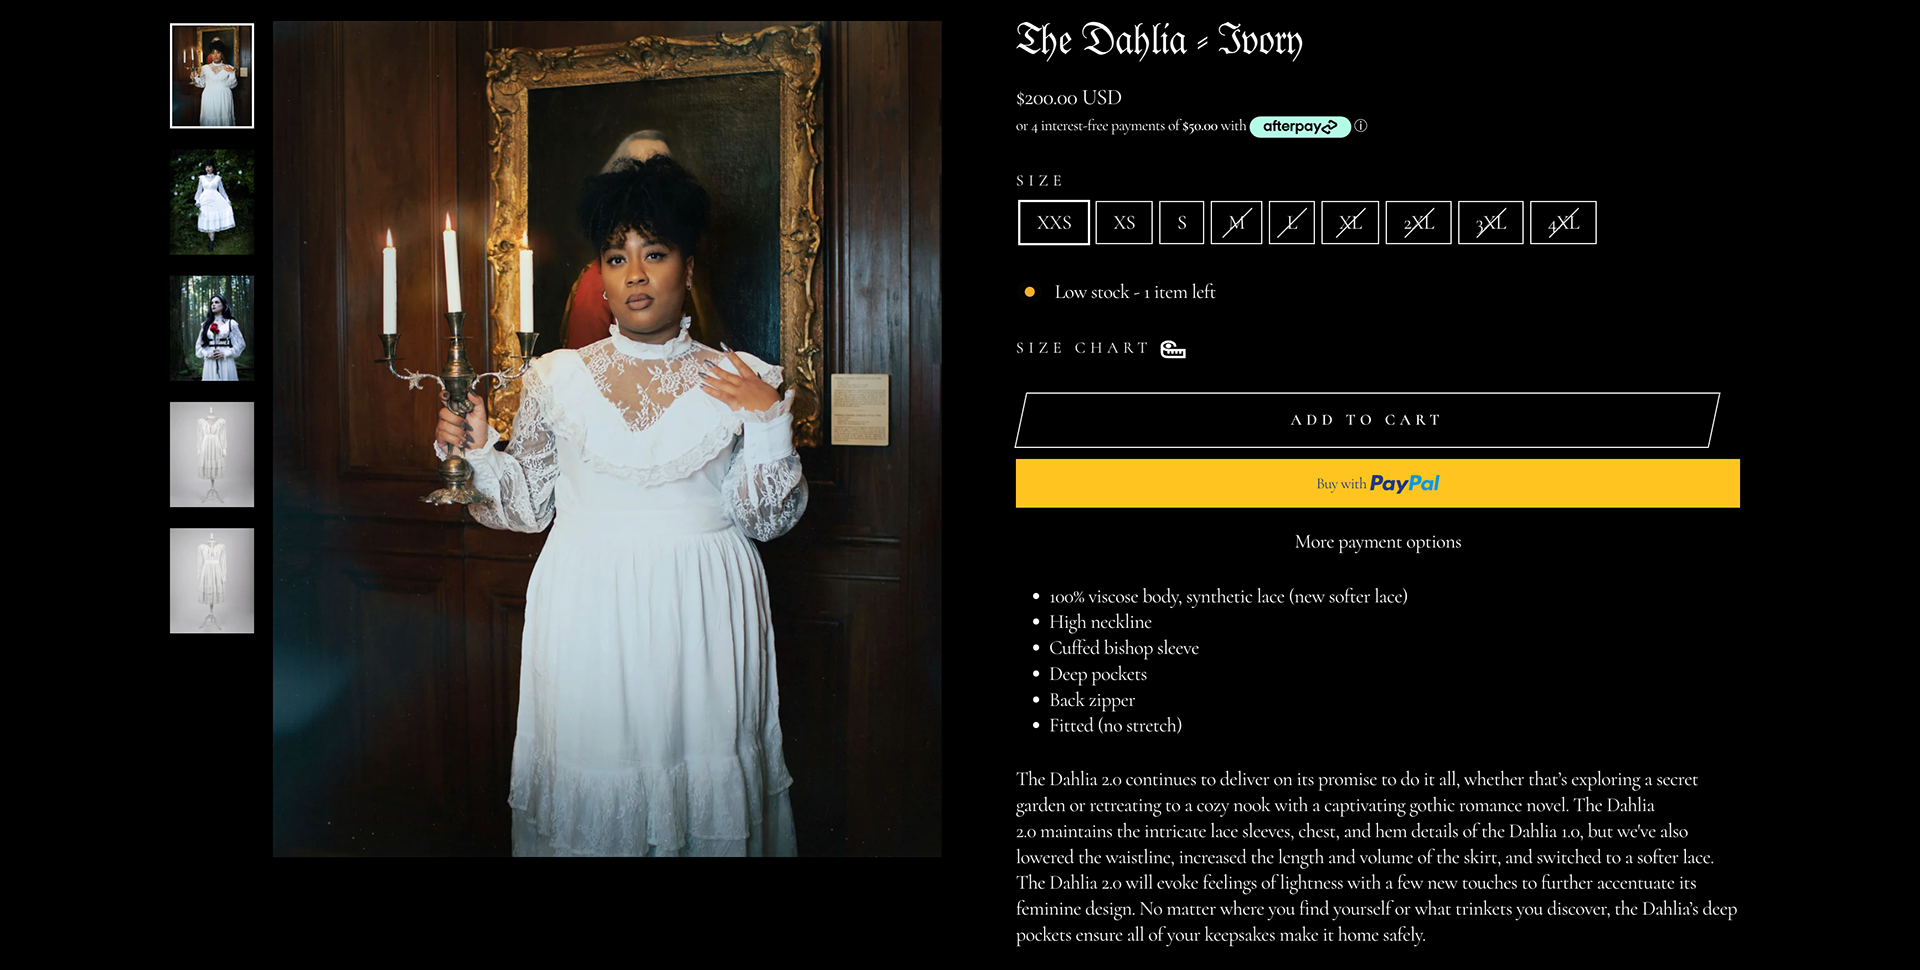Buy with PayPal
Screen dimensions: 1920x970
pos(1378,483)
